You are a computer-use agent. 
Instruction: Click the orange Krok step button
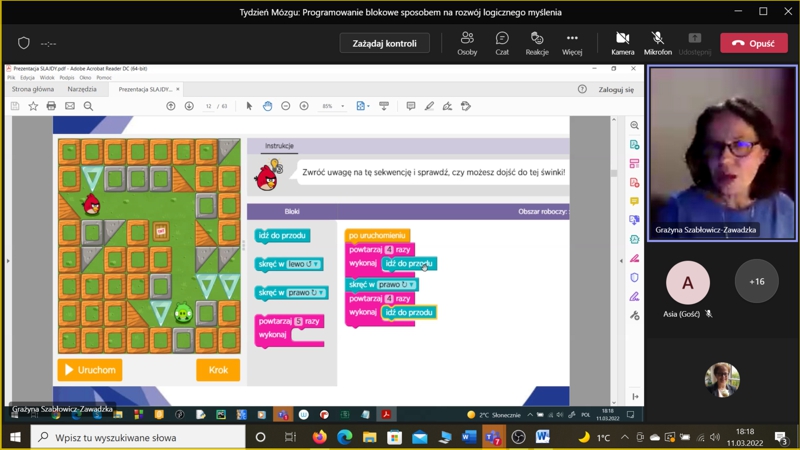pos(218,370)
